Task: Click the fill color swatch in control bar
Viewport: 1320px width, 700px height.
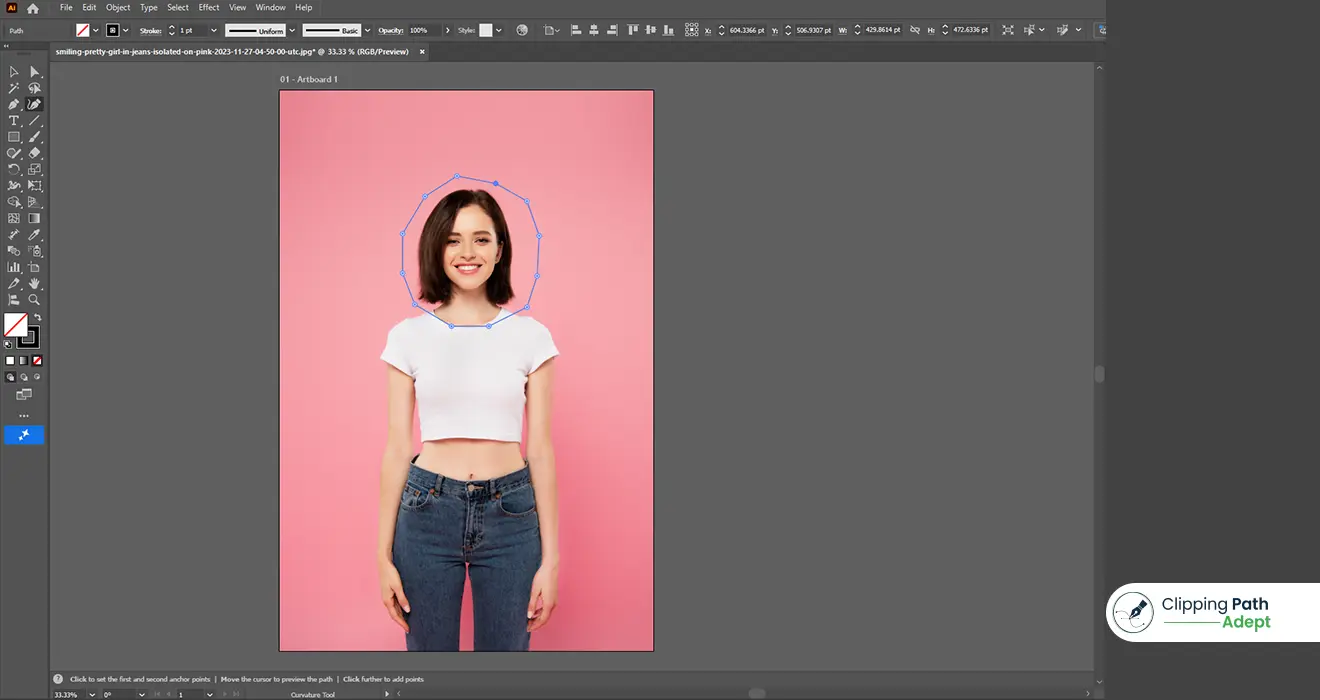Action: click(82, 30)
